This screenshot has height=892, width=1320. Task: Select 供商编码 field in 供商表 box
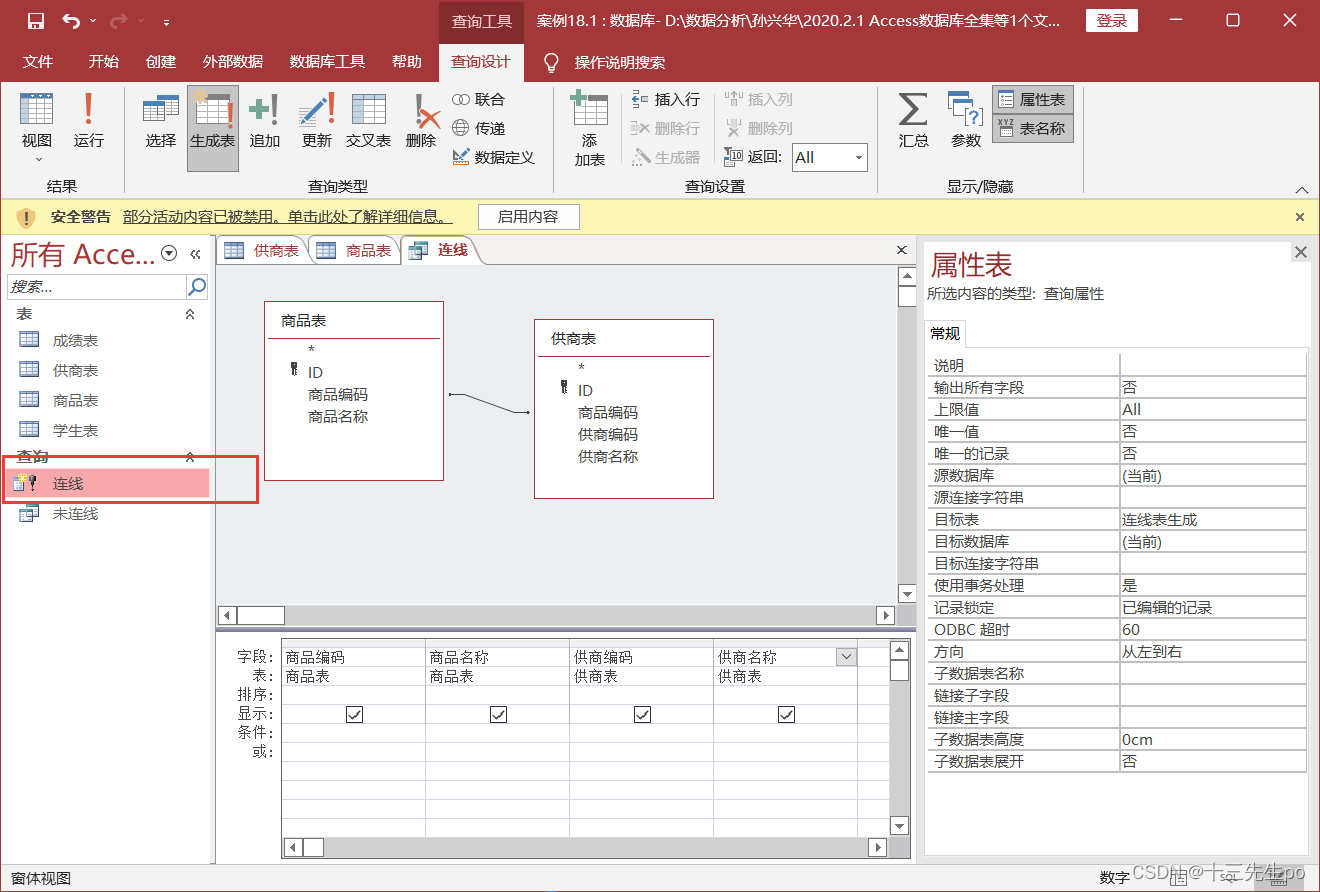(x=607, y=434)
